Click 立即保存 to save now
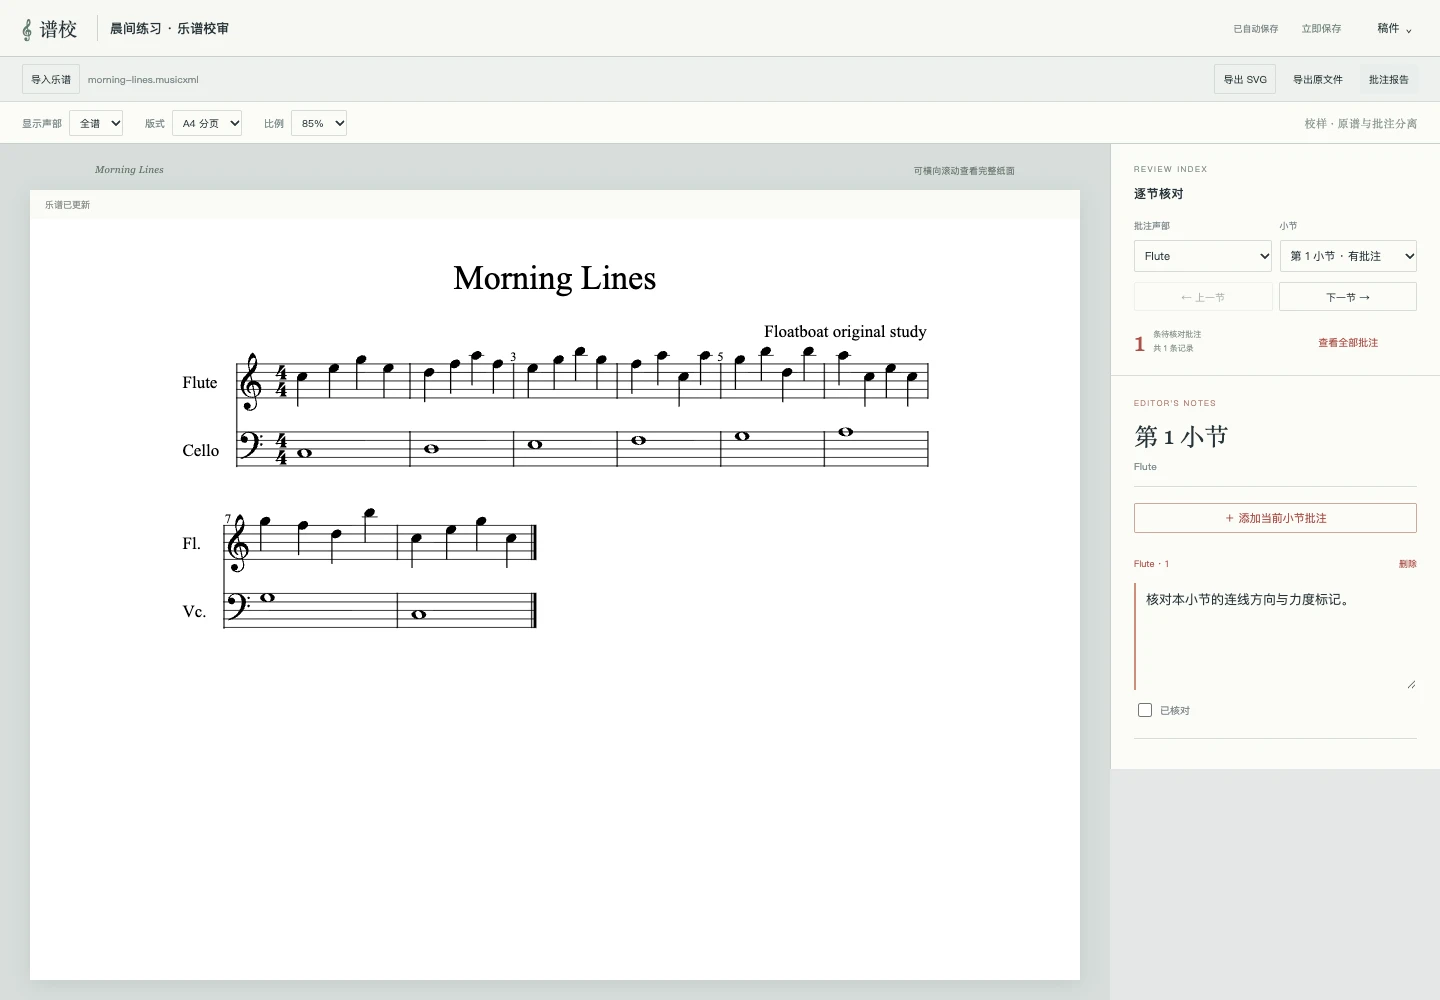 click(1321, 29)
